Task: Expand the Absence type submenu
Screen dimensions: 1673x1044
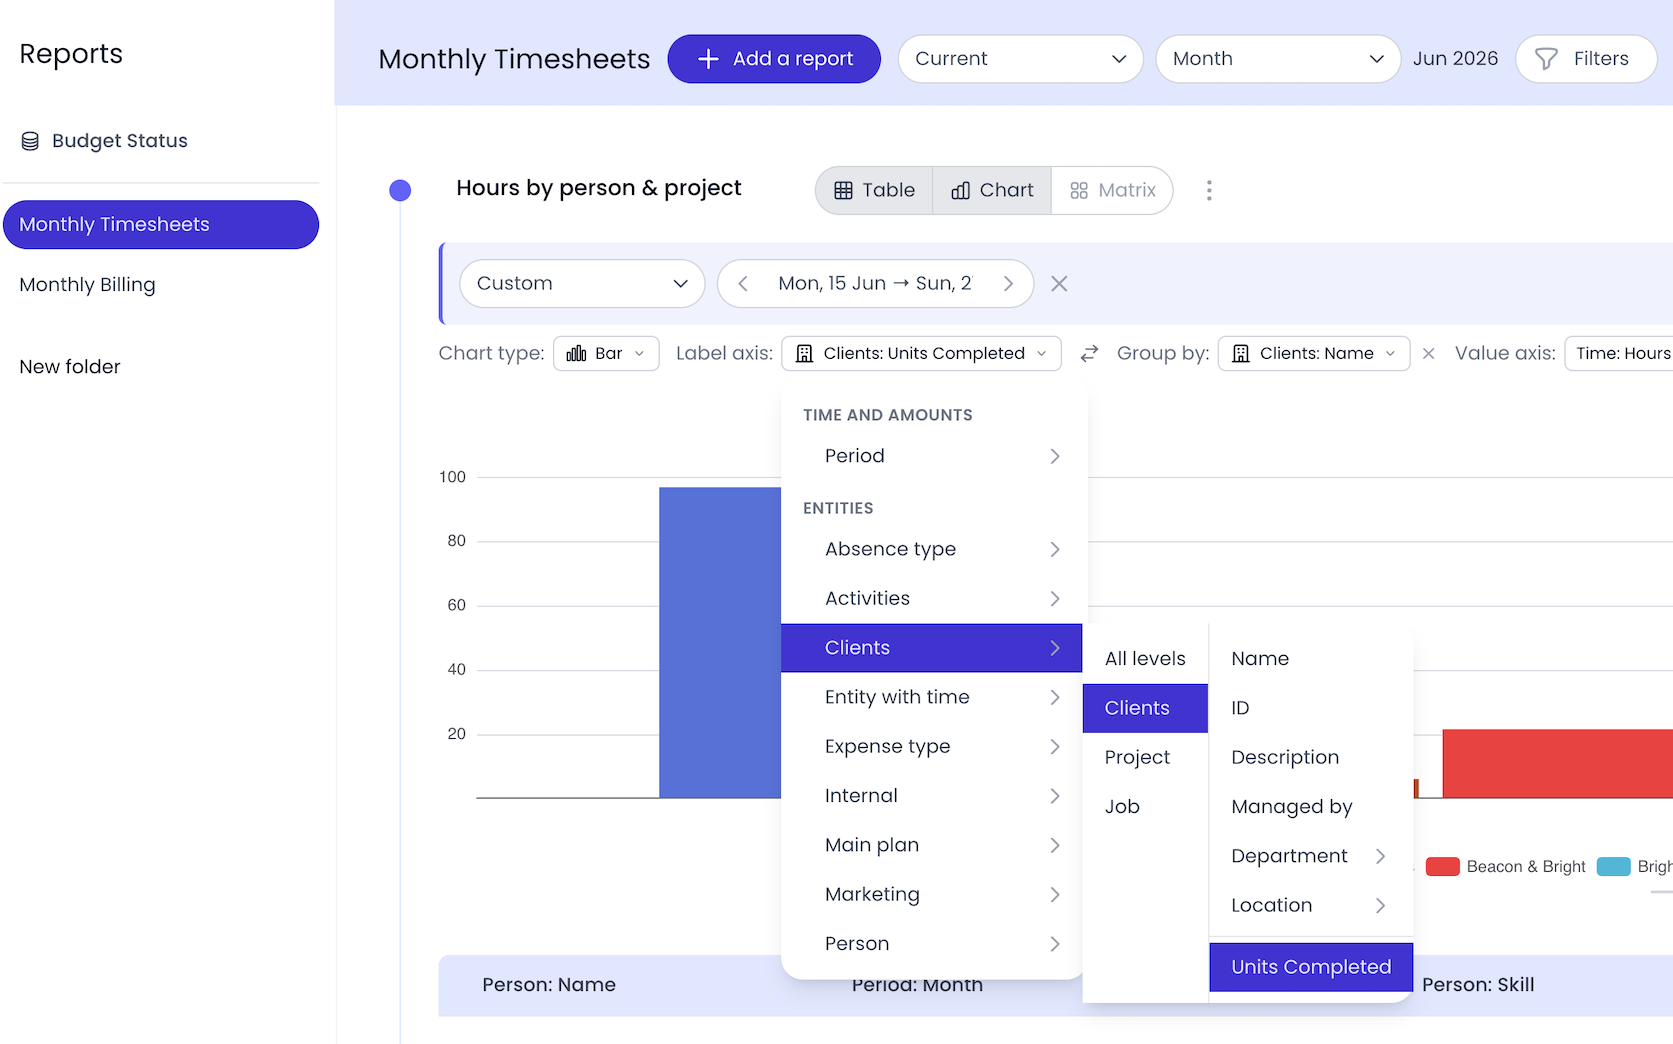Action: [x=931, y=549]
